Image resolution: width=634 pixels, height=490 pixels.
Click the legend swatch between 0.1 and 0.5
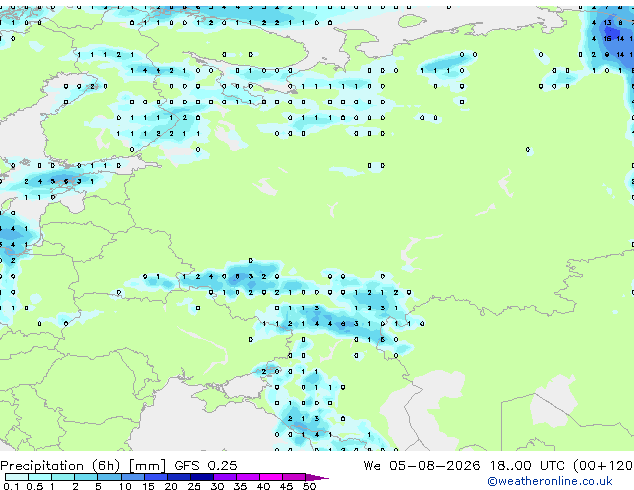coord(17,477)
